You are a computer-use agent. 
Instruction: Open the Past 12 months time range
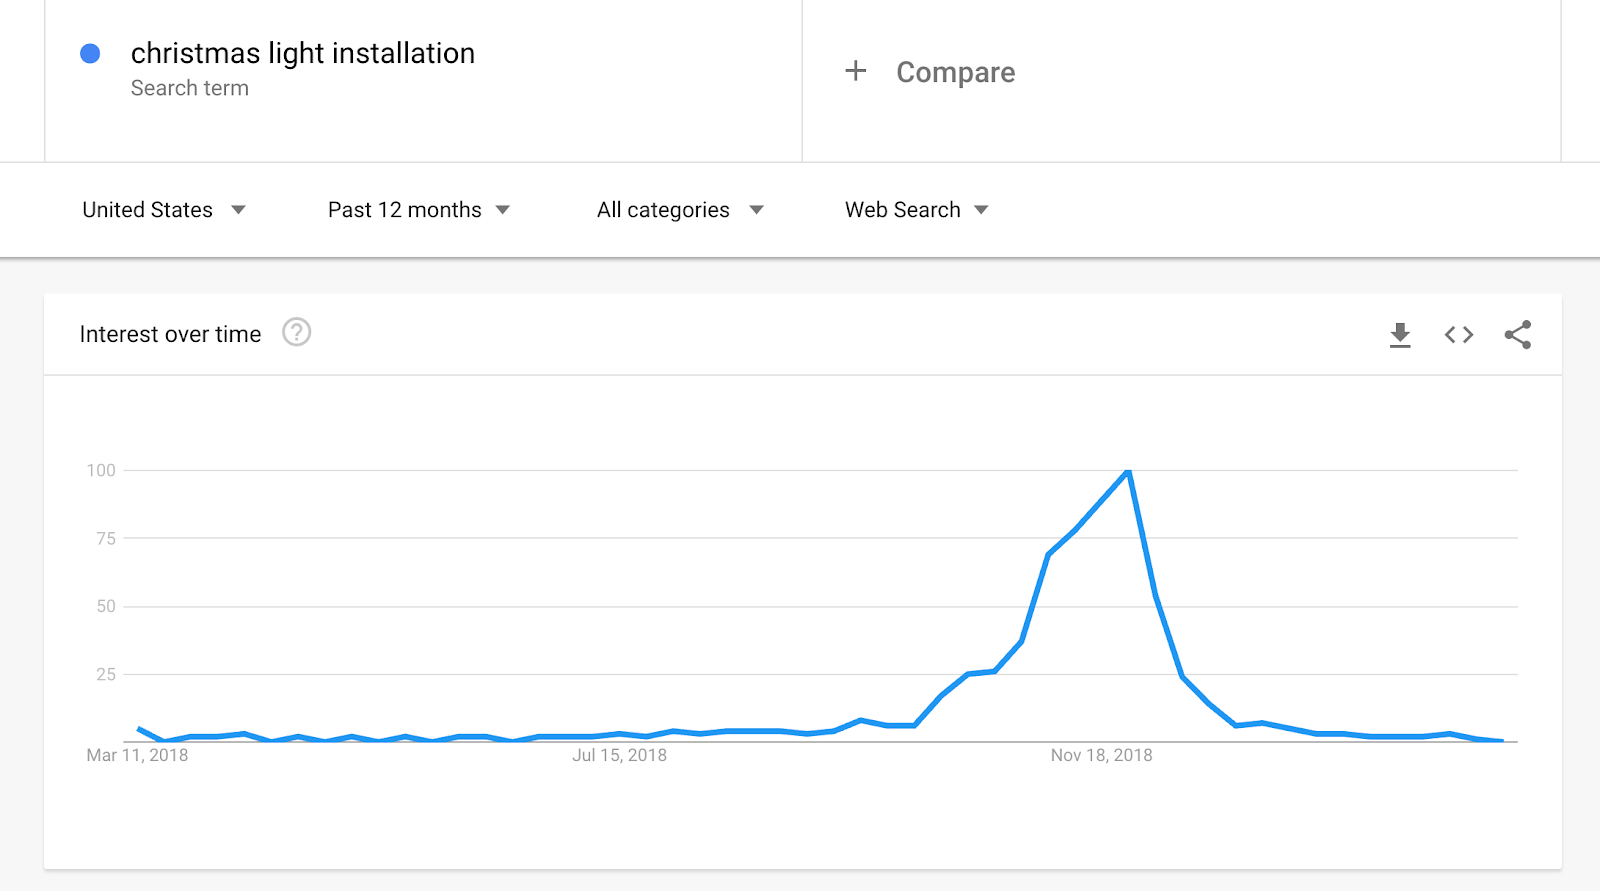419,210
